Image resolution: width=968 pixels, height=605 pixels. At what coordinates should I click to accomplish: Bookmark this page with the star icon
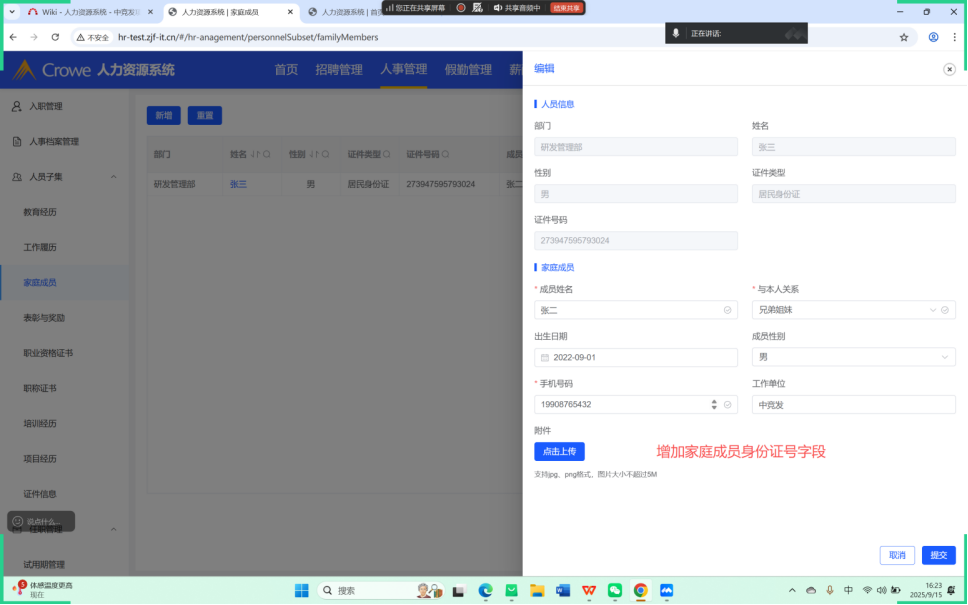[904, 37]
